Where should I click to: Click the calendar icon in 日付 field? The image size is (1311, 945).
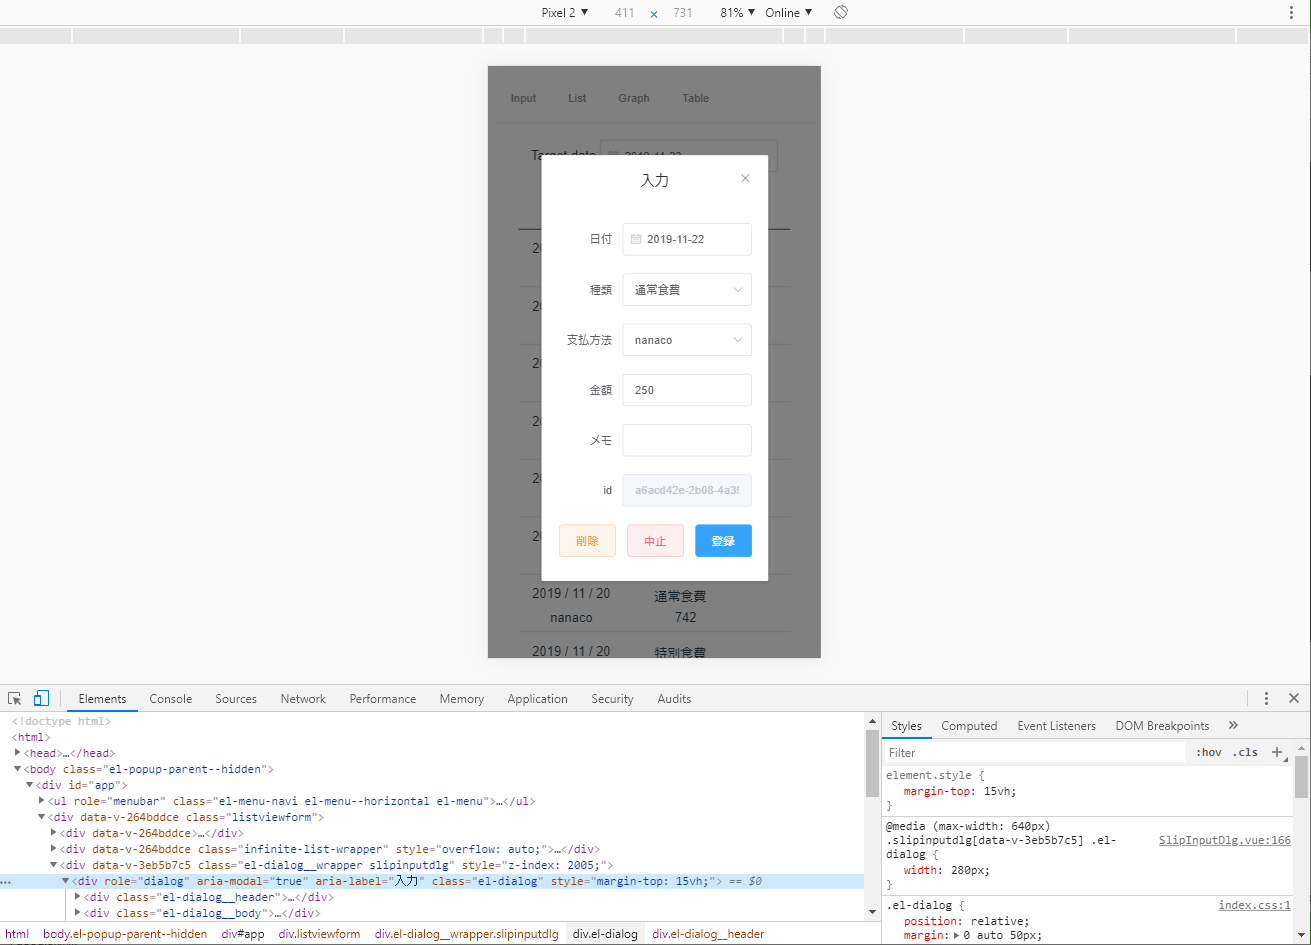click(636, 239)
